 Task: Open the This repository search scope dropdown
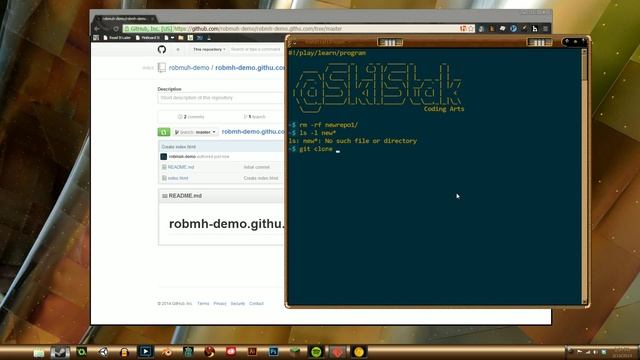(209, 49)
